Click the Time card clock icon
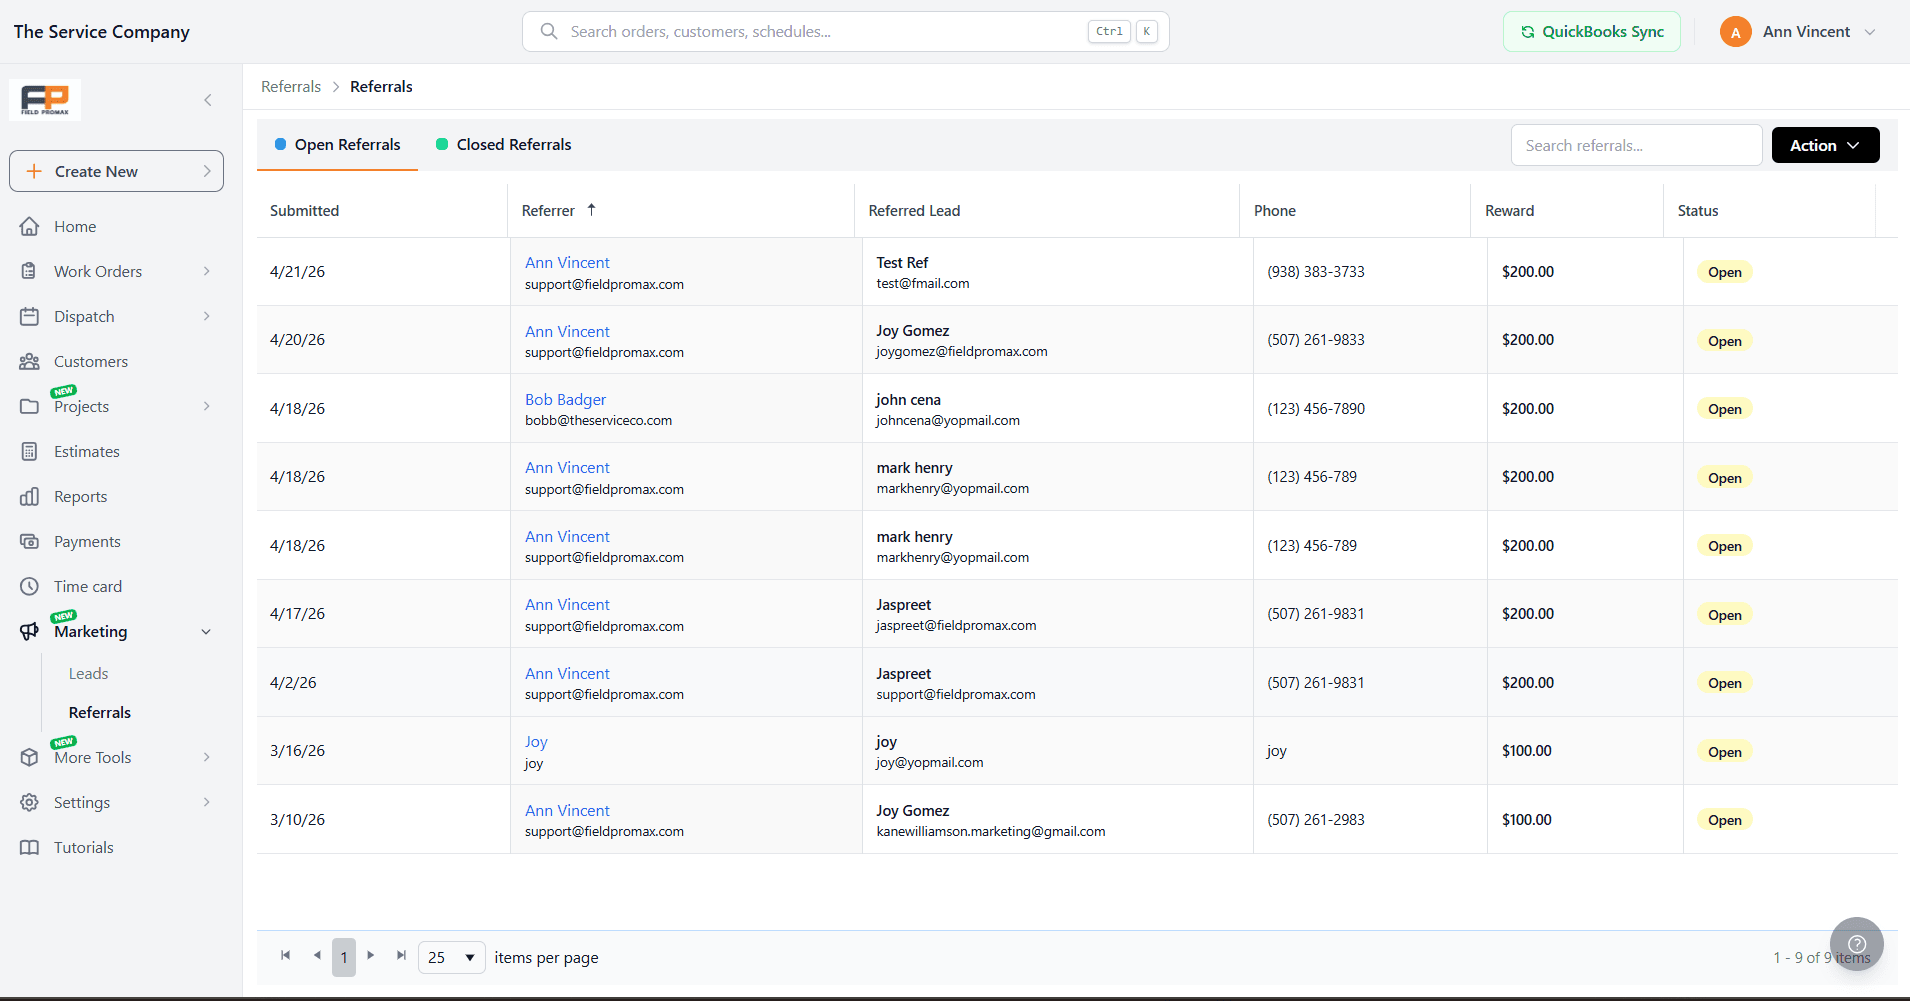This screenshot has width=1910, height=1001. pos(30,587)
